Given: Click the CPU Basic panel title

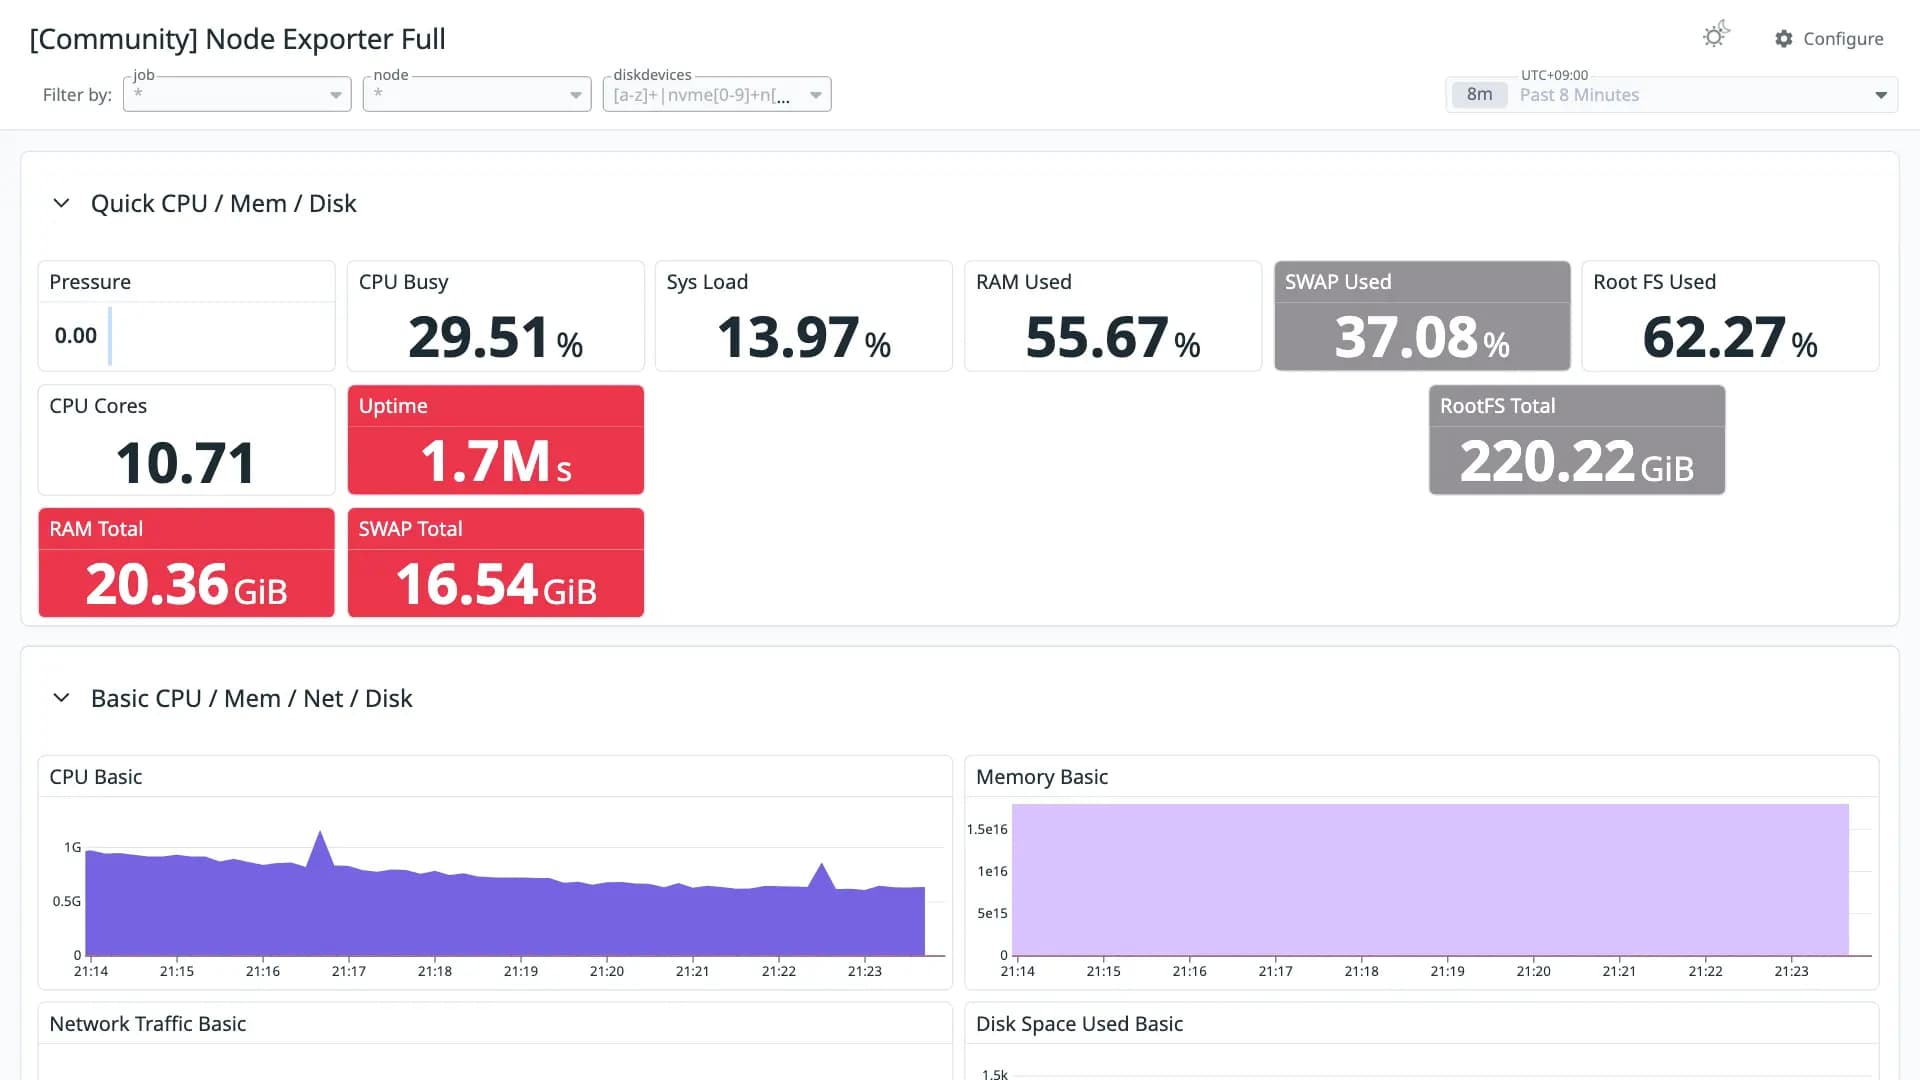Looking at the screenshot, I should pos(96,777).
